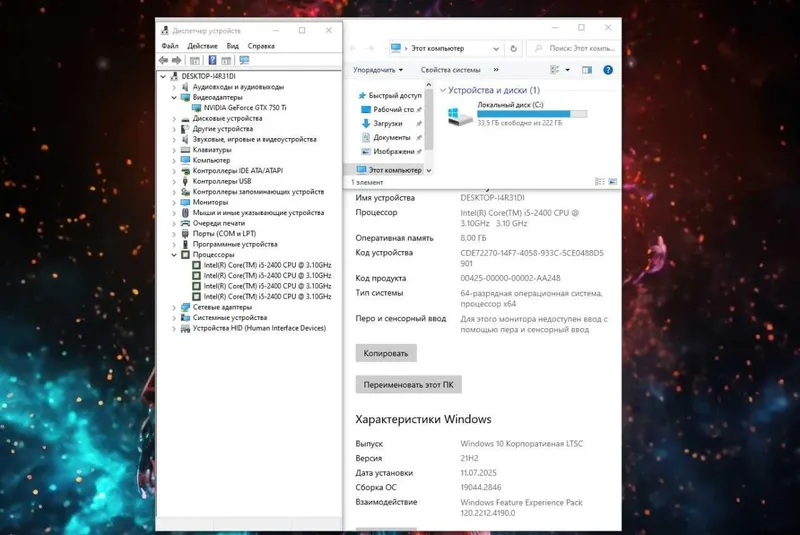
Task: Toggle the preview pane icon in Explorer
Action: 587,70
